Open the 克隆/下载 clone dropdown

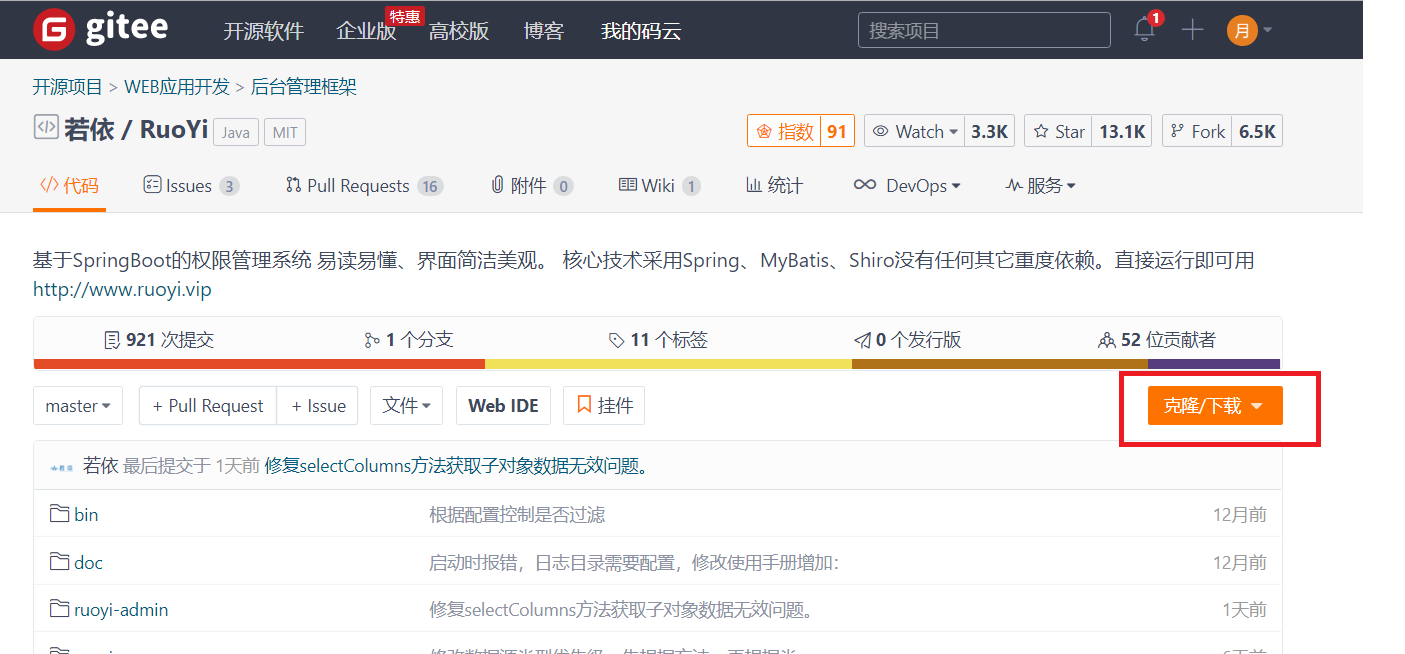coord(1215,406)
